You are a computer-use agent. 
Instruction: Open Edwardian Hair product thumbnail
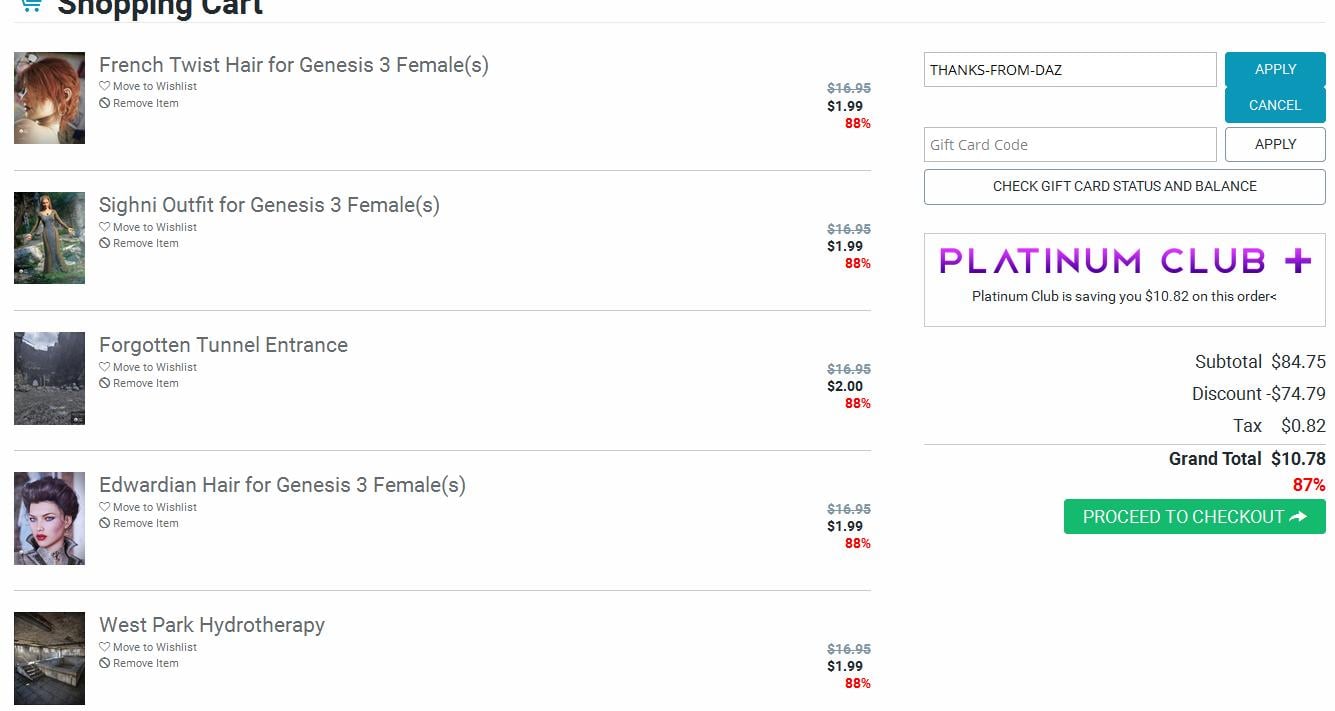[x=49, y=518]
